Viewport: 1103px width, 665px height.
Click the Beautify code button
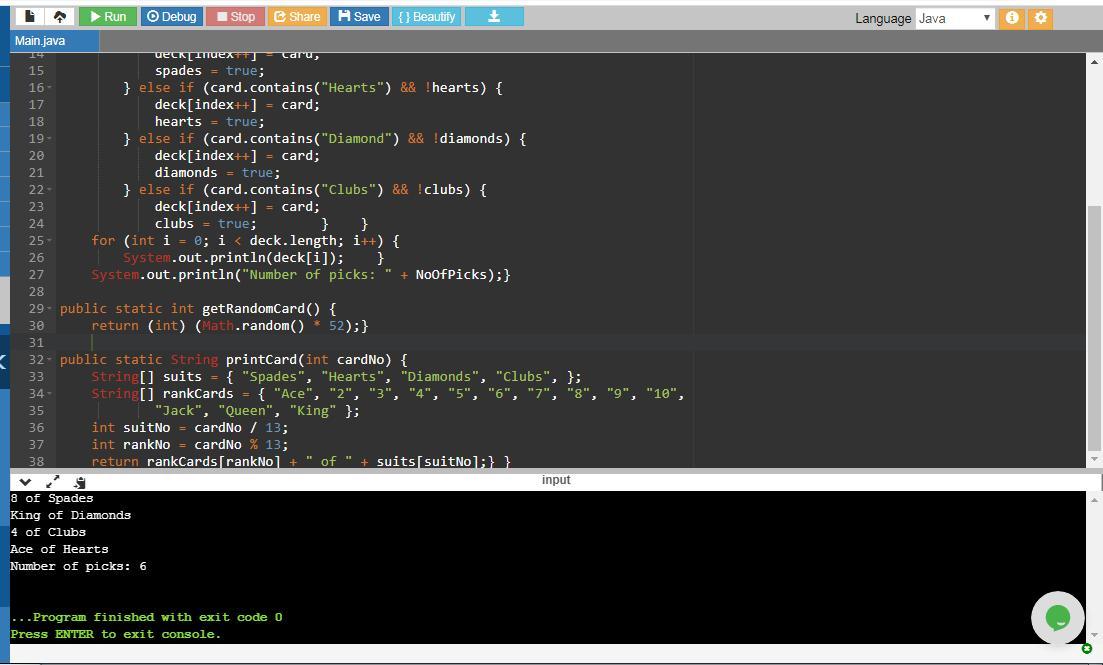click(x=426, y=16)
